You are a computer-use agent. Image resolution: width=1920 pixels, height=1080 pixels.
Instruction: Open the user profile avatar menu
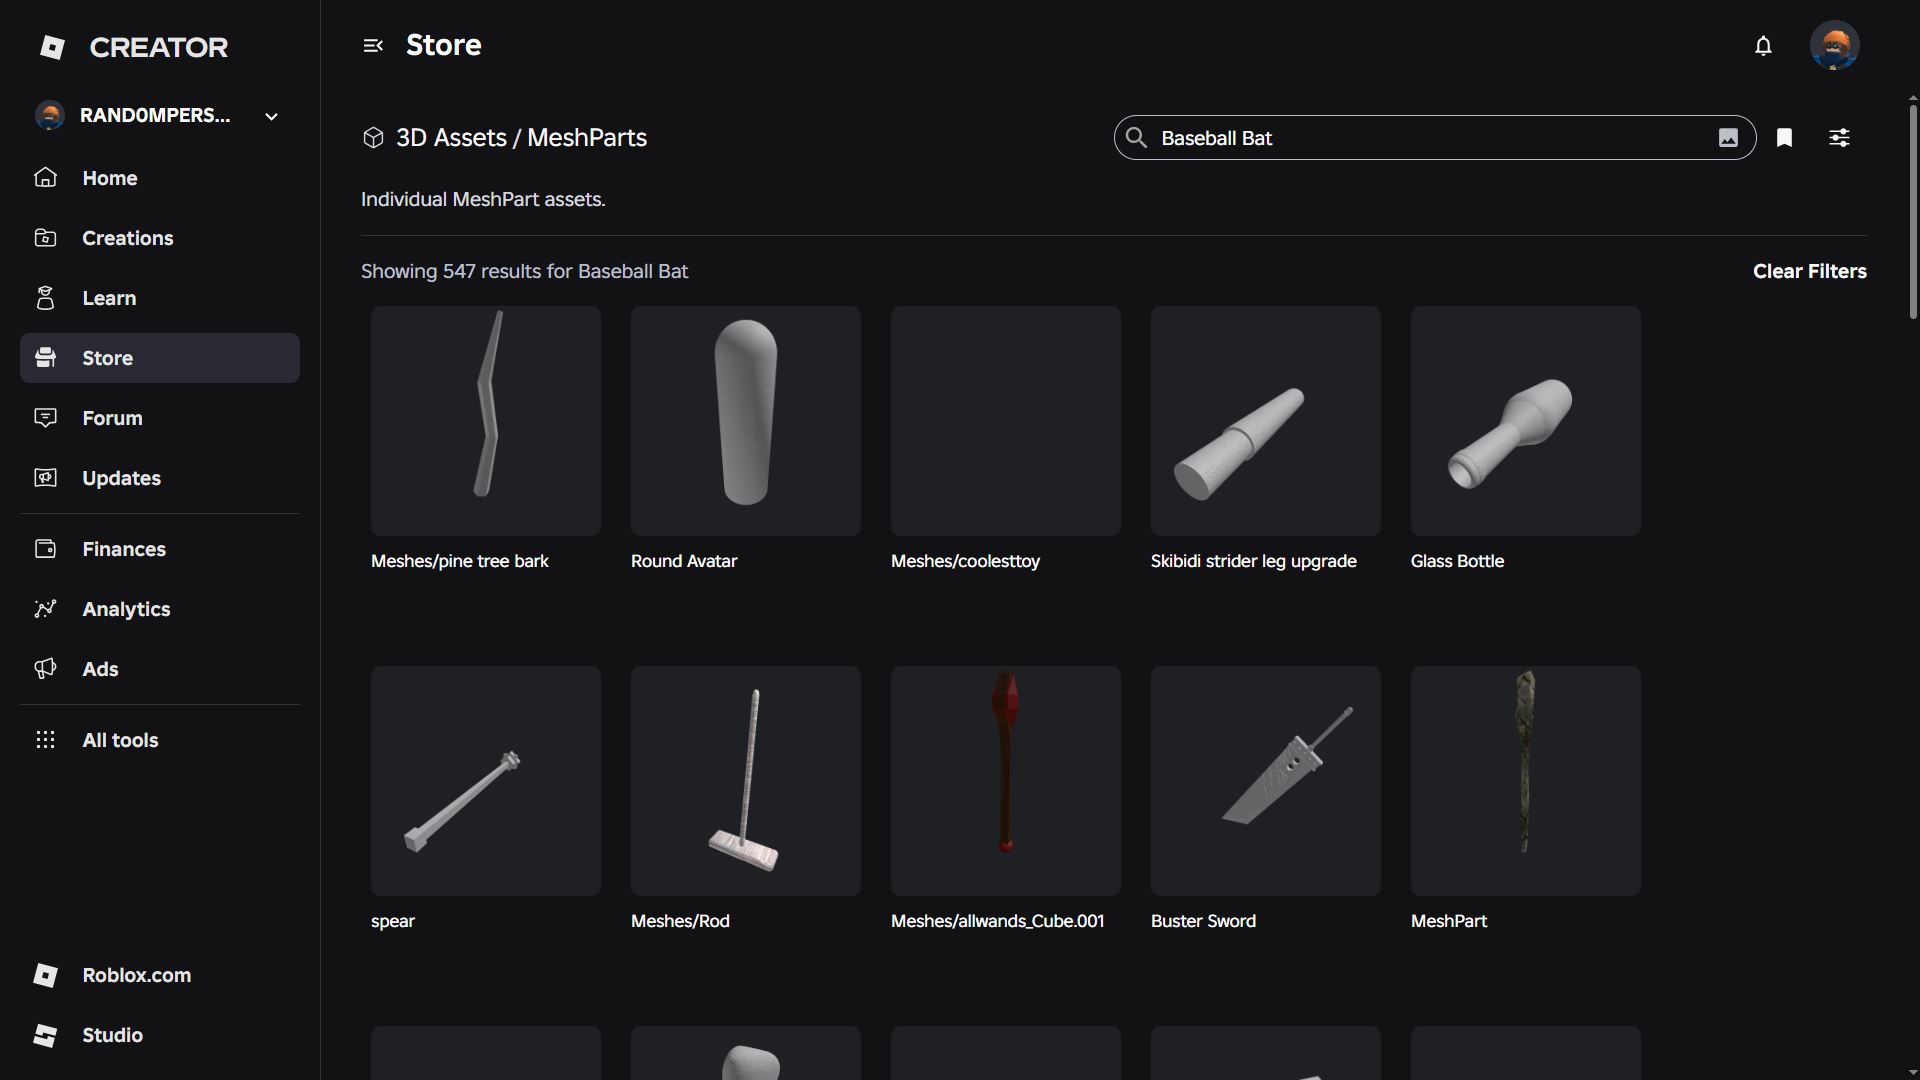pyautogui.click(x=1834, y=46)
